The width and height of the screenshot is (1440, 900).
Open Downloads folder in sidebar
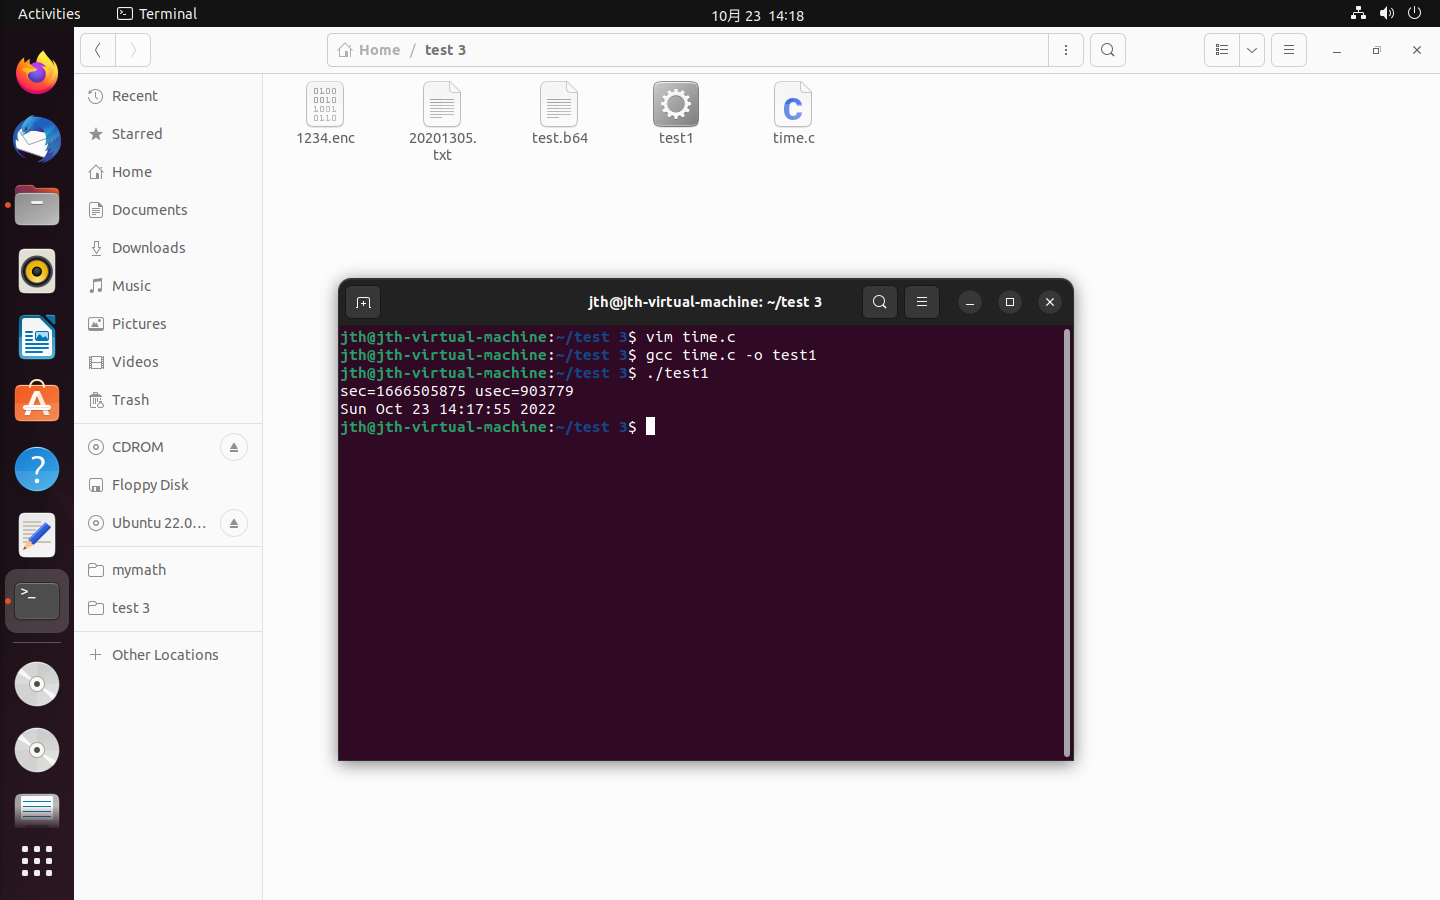point(168,248)
